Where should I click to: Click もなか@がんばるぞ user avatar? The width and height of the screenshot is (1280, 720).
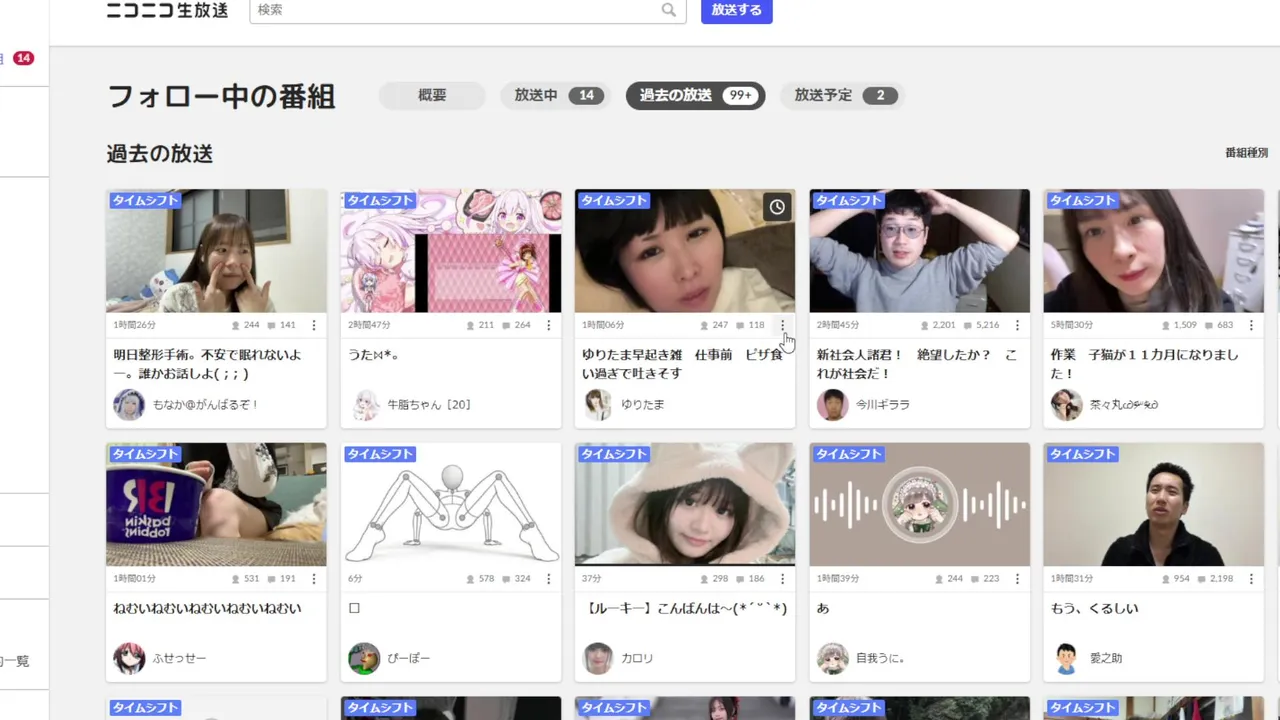129,405
